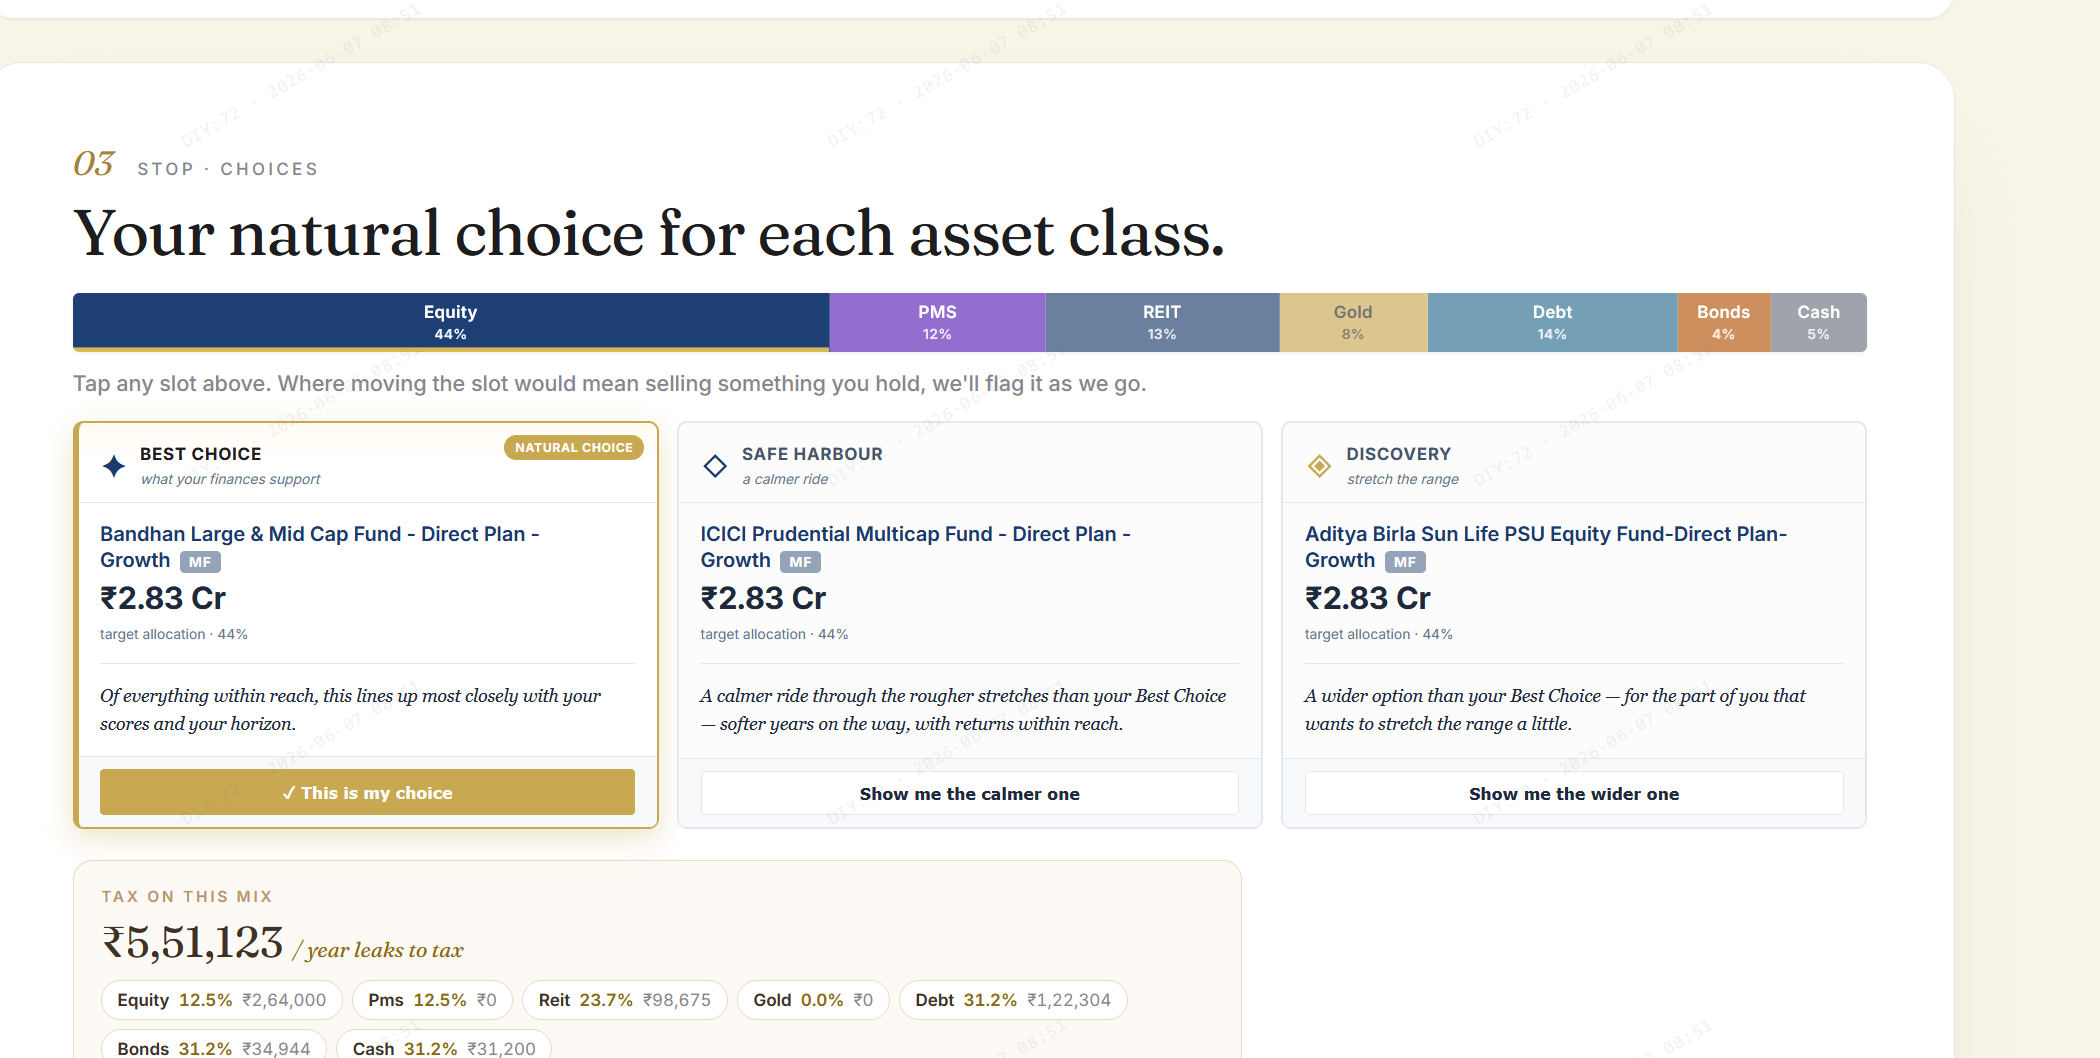This screenshot has width=2100, height=1058.
Task: Click the Safe Harbour diamond icon
Action: (x=715, y=466)
